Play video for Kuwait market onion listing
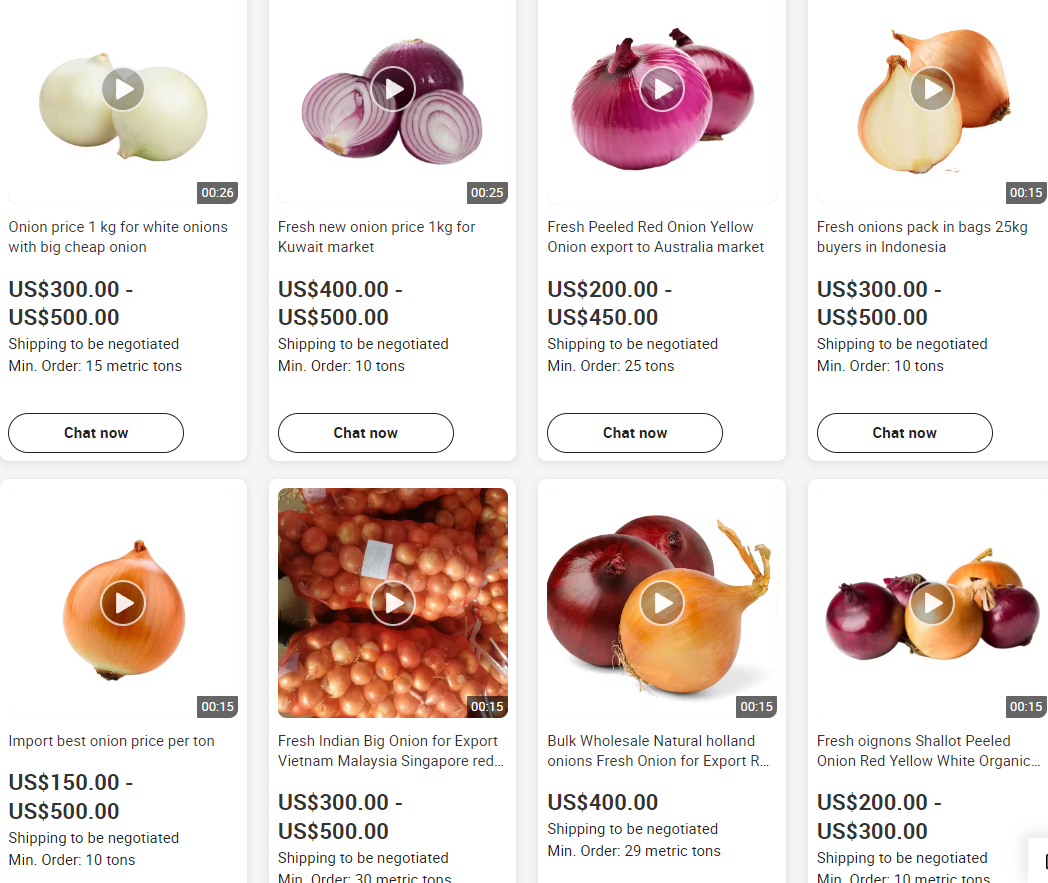1048x883 pixels. (x=393, y=89)
